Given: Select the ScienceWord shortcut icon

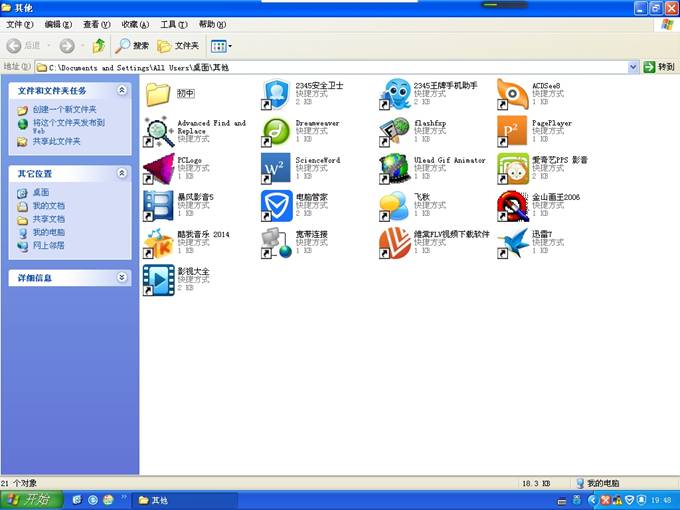Looking at the screenshot, I should click(x=276, y=168).
